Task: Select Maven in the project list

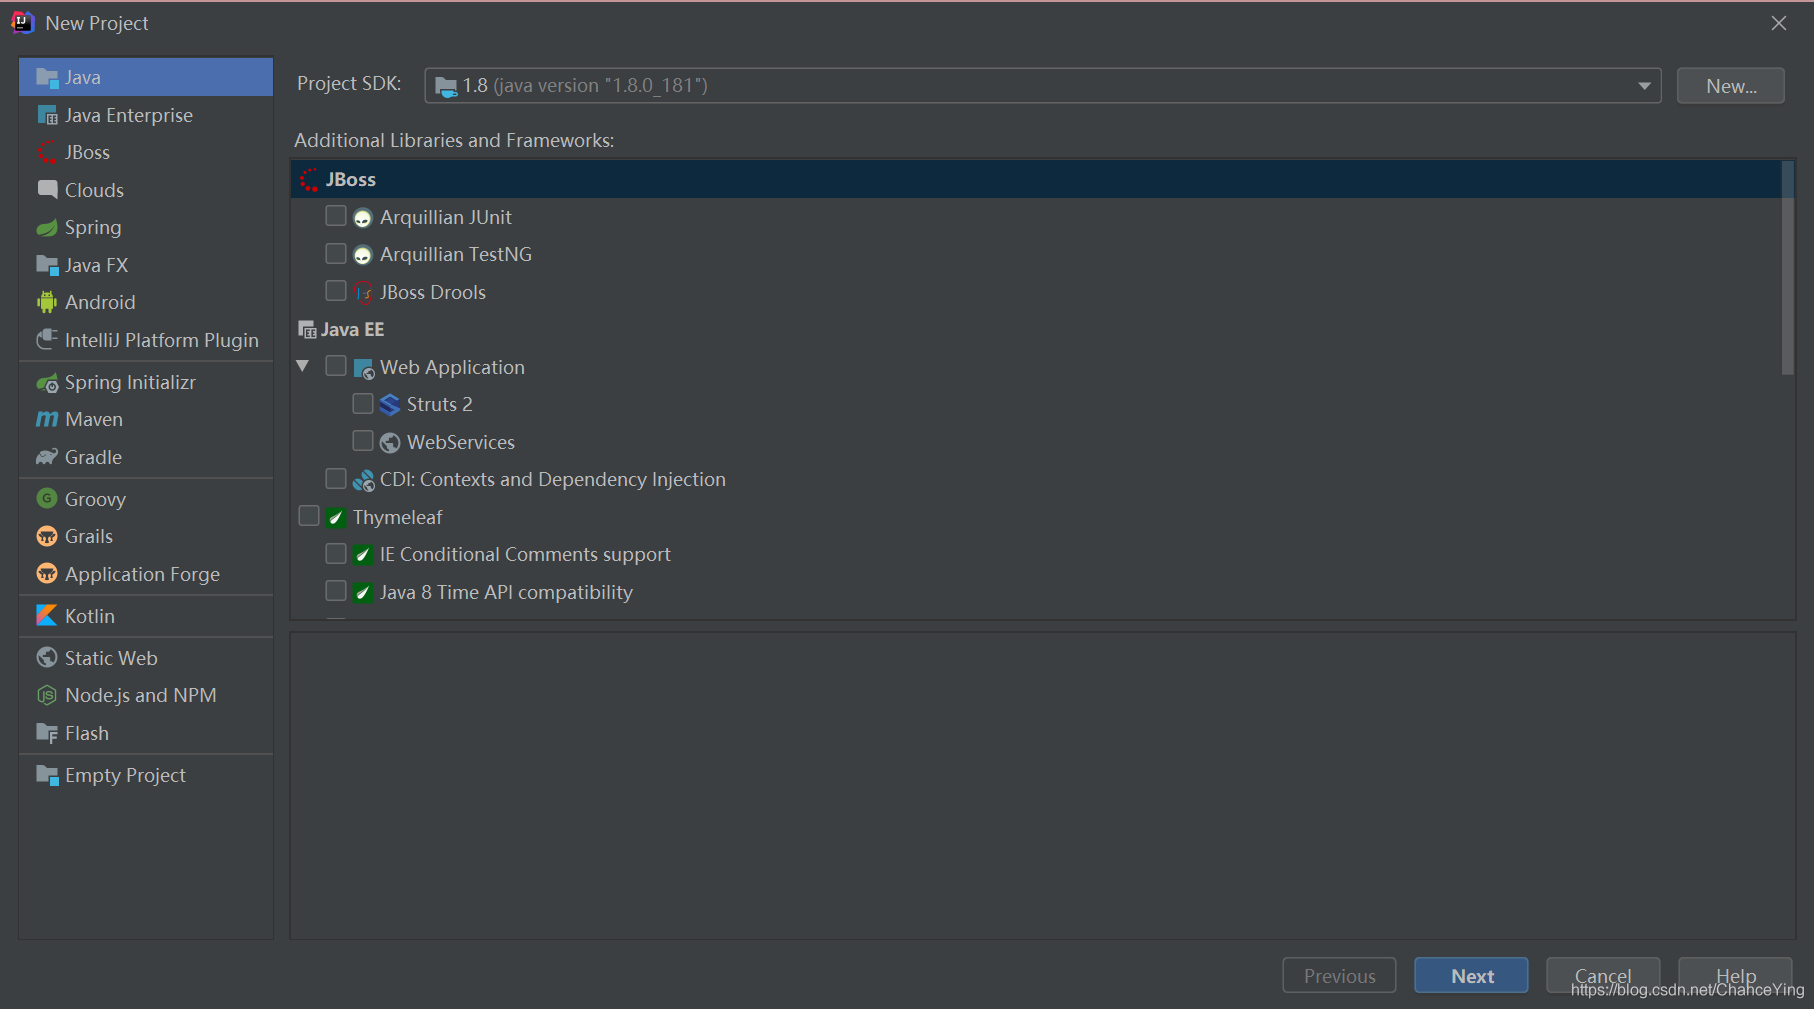Action: pyautogui.click(x=146, y=419)
